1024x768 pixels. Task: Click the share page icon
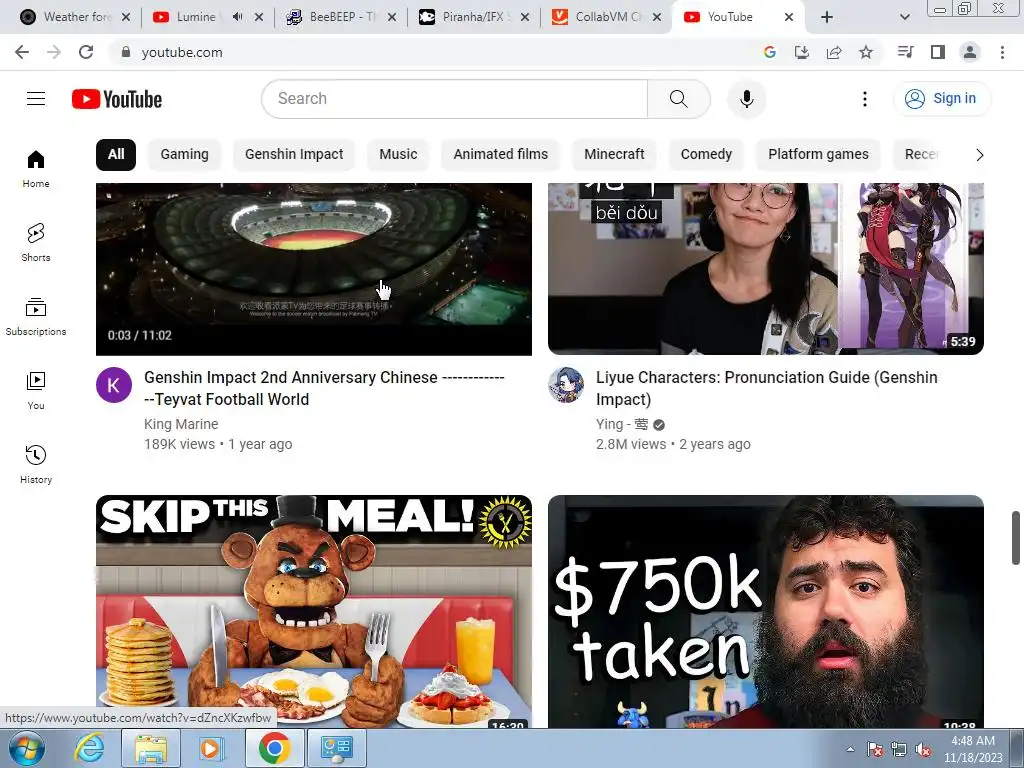(x=833, y=52)
